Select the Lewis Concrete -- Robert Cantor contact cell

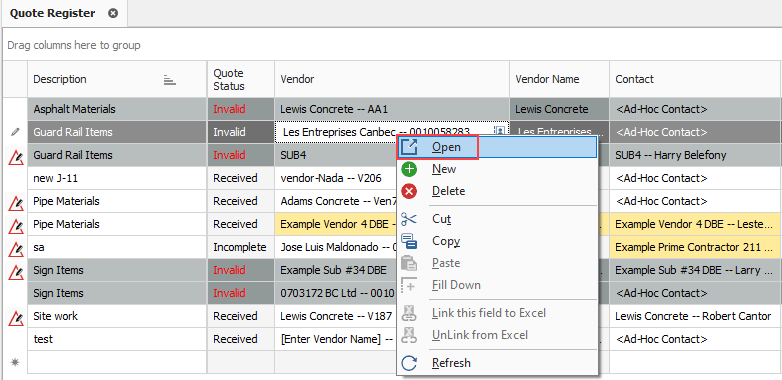pyautogui.click(x=693, y=316)
